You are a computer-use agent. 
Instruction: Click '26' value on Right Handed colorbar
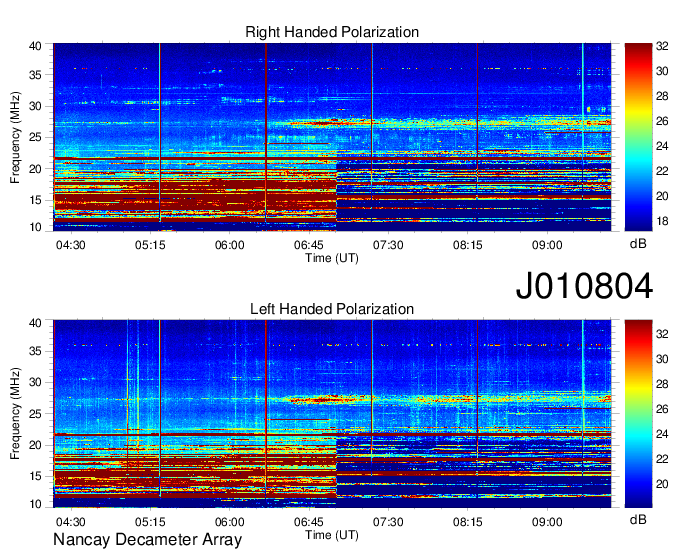click(662, 121)
